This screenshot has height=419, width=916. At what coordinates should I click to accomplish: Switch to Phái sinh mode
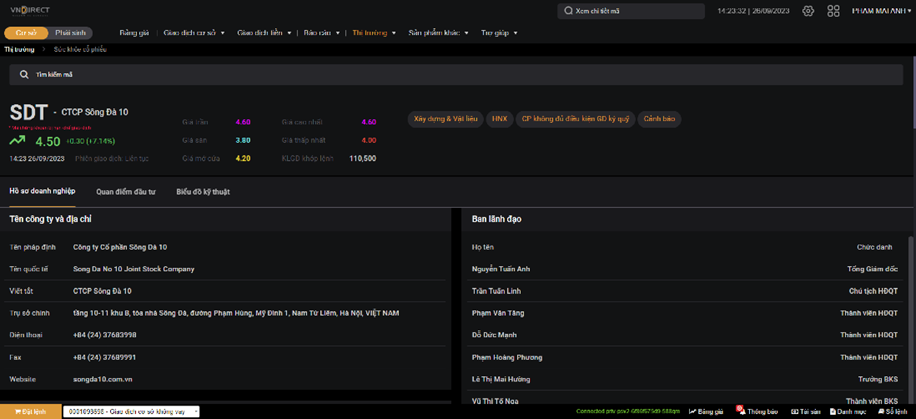click(x=70, y=33)
